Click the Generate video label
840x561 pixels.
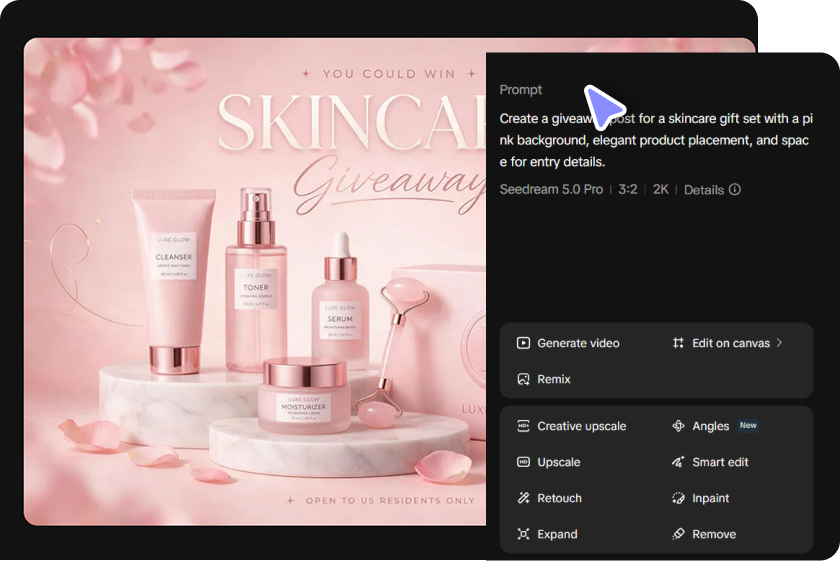coord(578,343)
